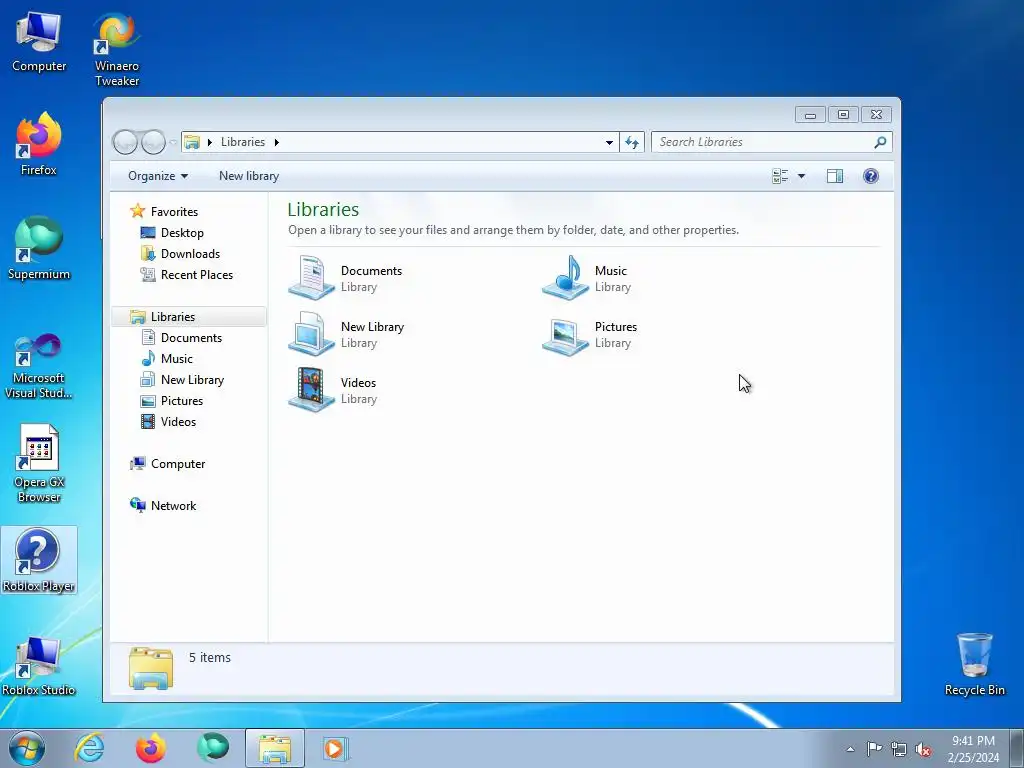Open the network tray icon
Viewport: 1024px width, 768px height.
[899, 749]
